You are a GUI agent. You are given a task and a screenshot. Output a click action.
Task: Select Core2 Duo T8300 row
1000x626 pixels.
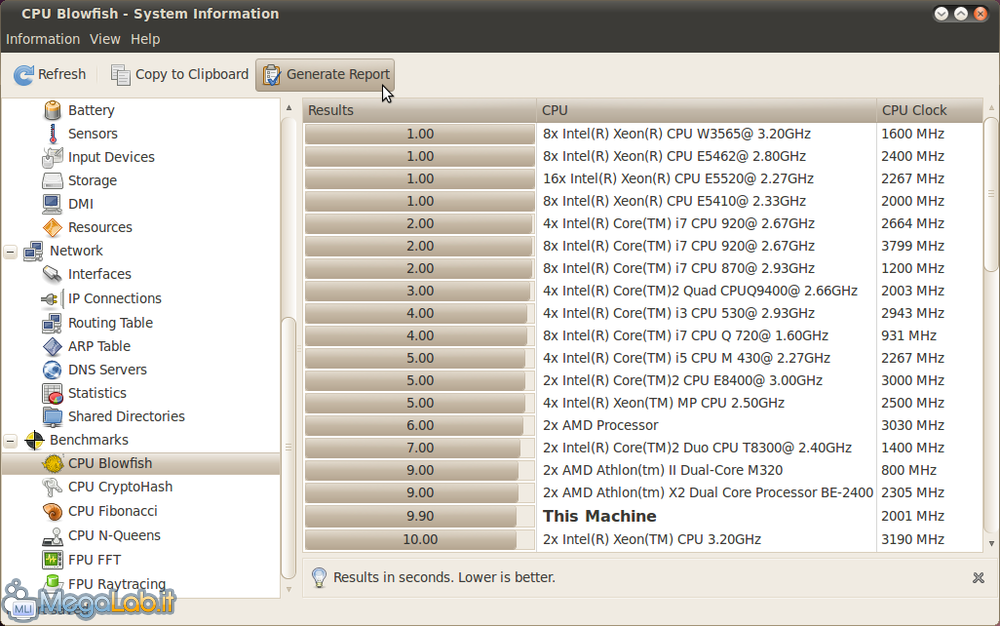[x=643, y=448]
